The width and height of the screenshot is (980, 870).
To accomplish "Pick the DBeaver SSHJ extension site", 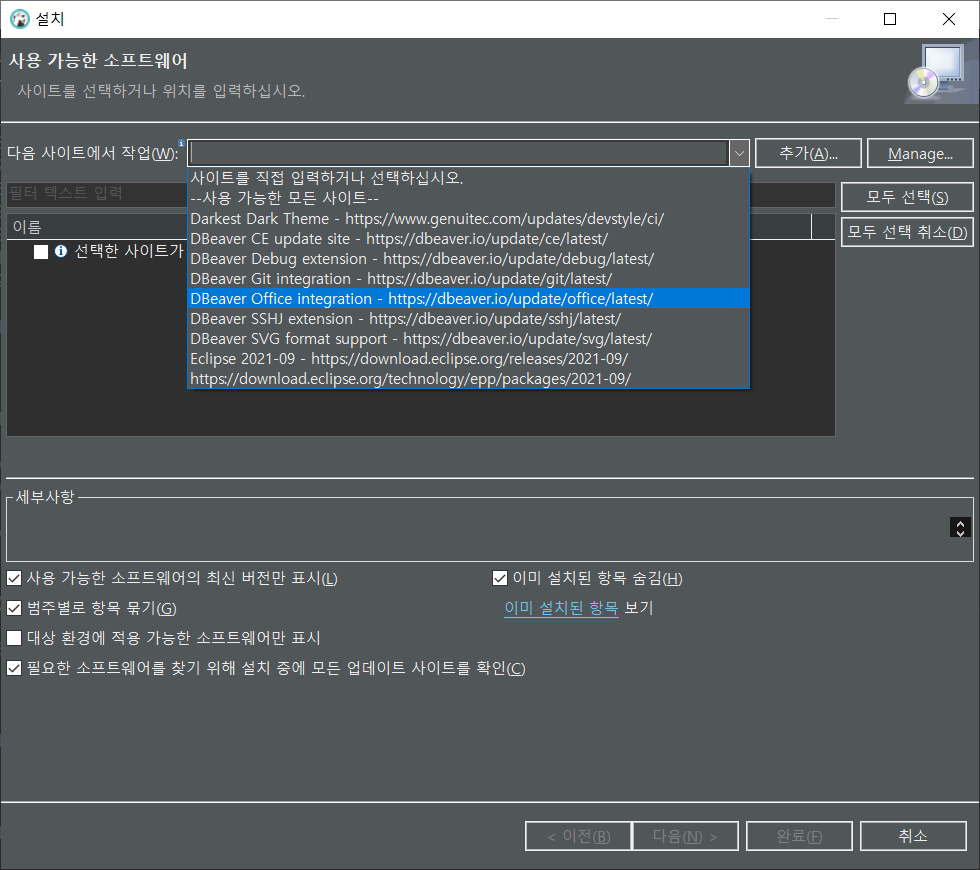I will tap(468, 319).
